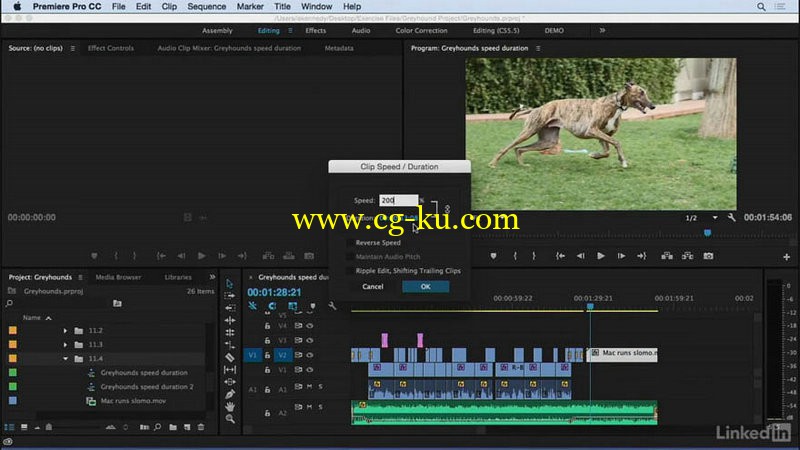Select the Pen tool
800x450 pixels.
(x=230, y=394)
